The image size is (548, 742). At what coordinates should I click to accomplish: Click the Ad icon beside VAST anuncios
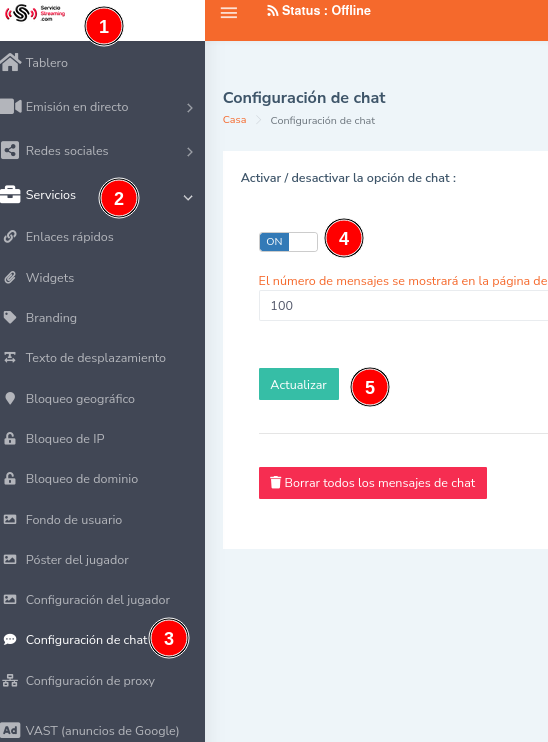[x=10, y=730]
